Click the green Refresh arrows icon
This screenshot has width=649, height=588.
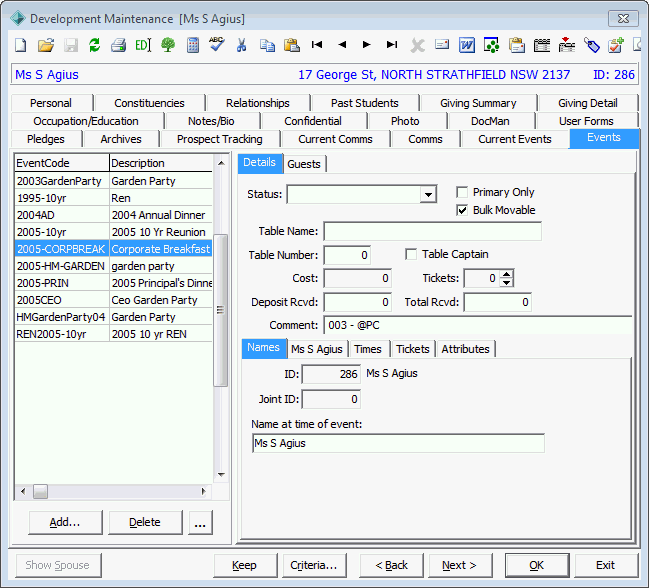[x=95, y=45]
